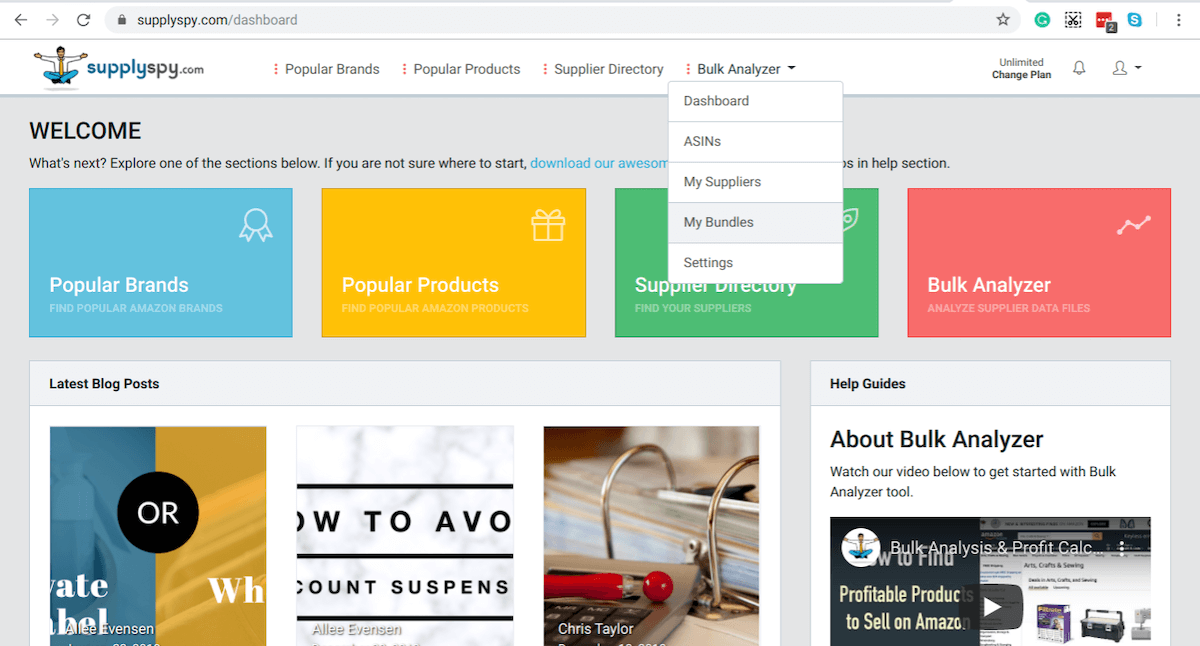Click the video title Bulk Analysis & Profit Calc
The height and width of the screenshot is (646, 1200).
tap(996, 548)
